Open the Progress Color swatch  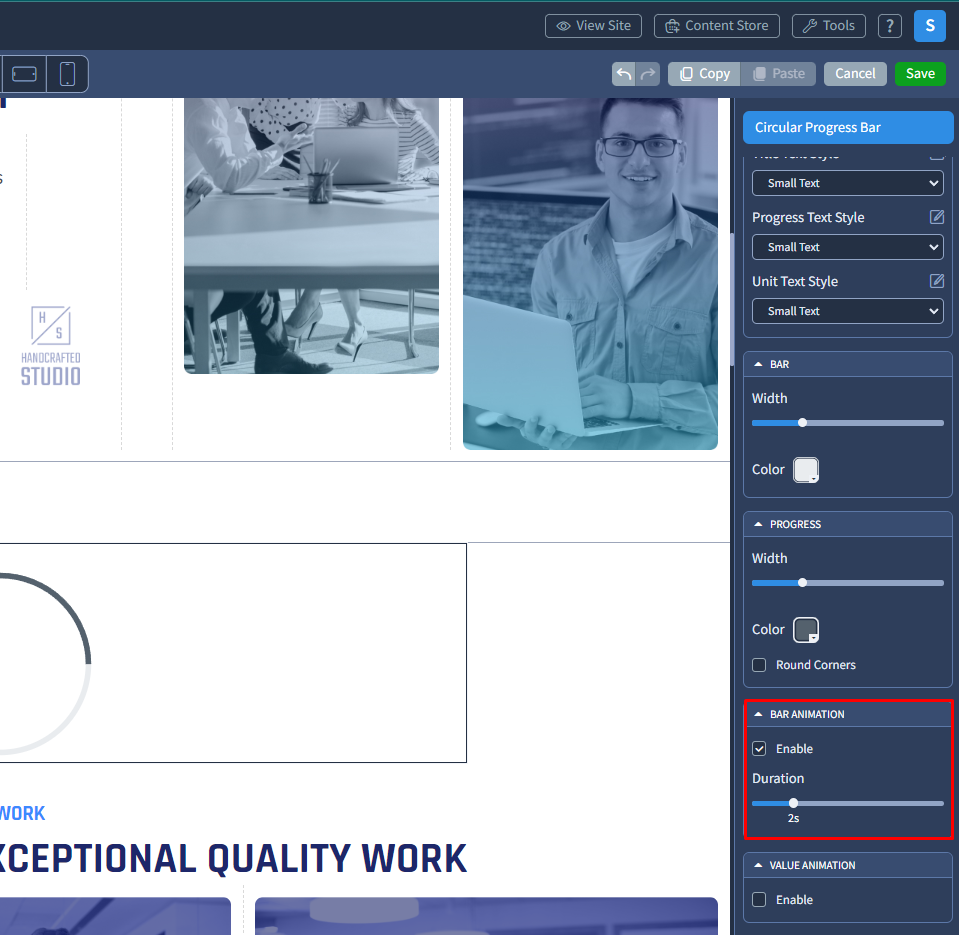pos(805,630)
